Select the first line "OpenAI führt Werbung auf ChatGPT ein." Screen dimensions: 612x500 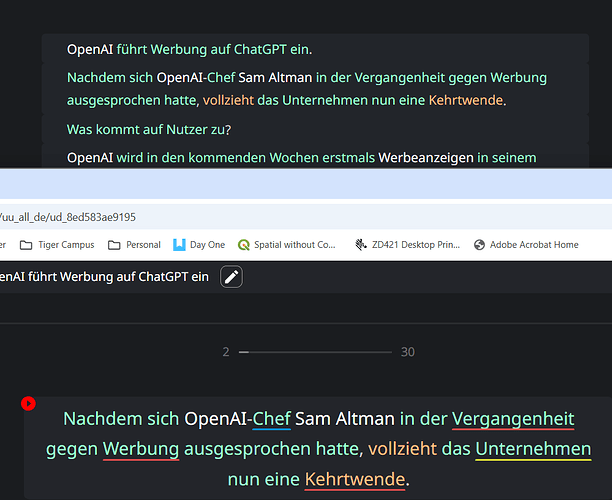tap(196, 48)
